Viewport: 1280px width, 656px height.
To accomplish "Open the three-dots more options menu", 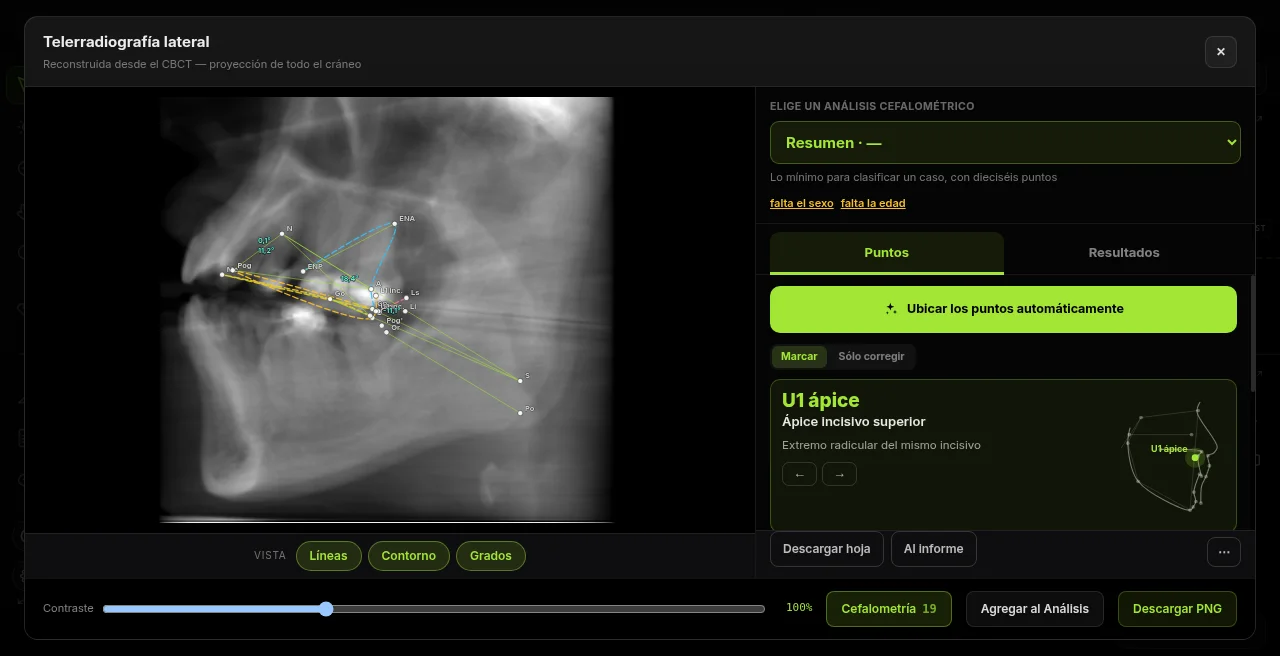I will click(1224, 551).
